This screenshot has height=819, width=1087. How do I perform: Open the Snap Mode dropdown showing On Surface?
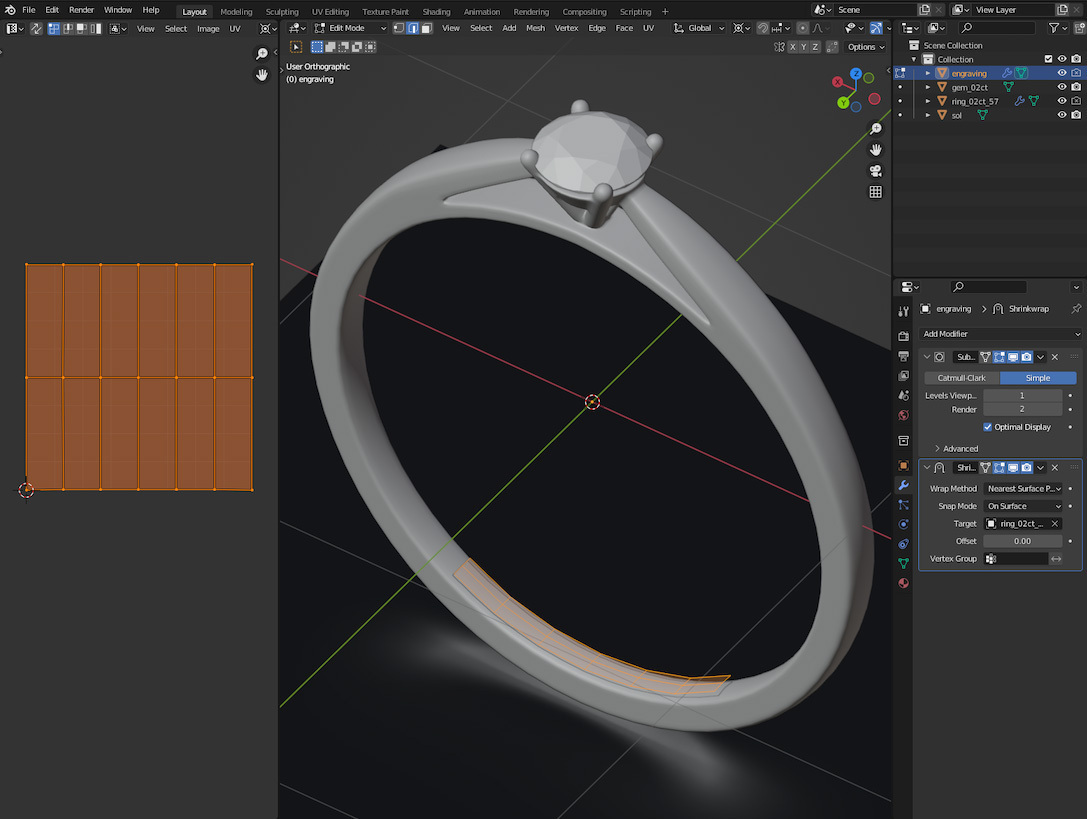tap(1024, 506)
